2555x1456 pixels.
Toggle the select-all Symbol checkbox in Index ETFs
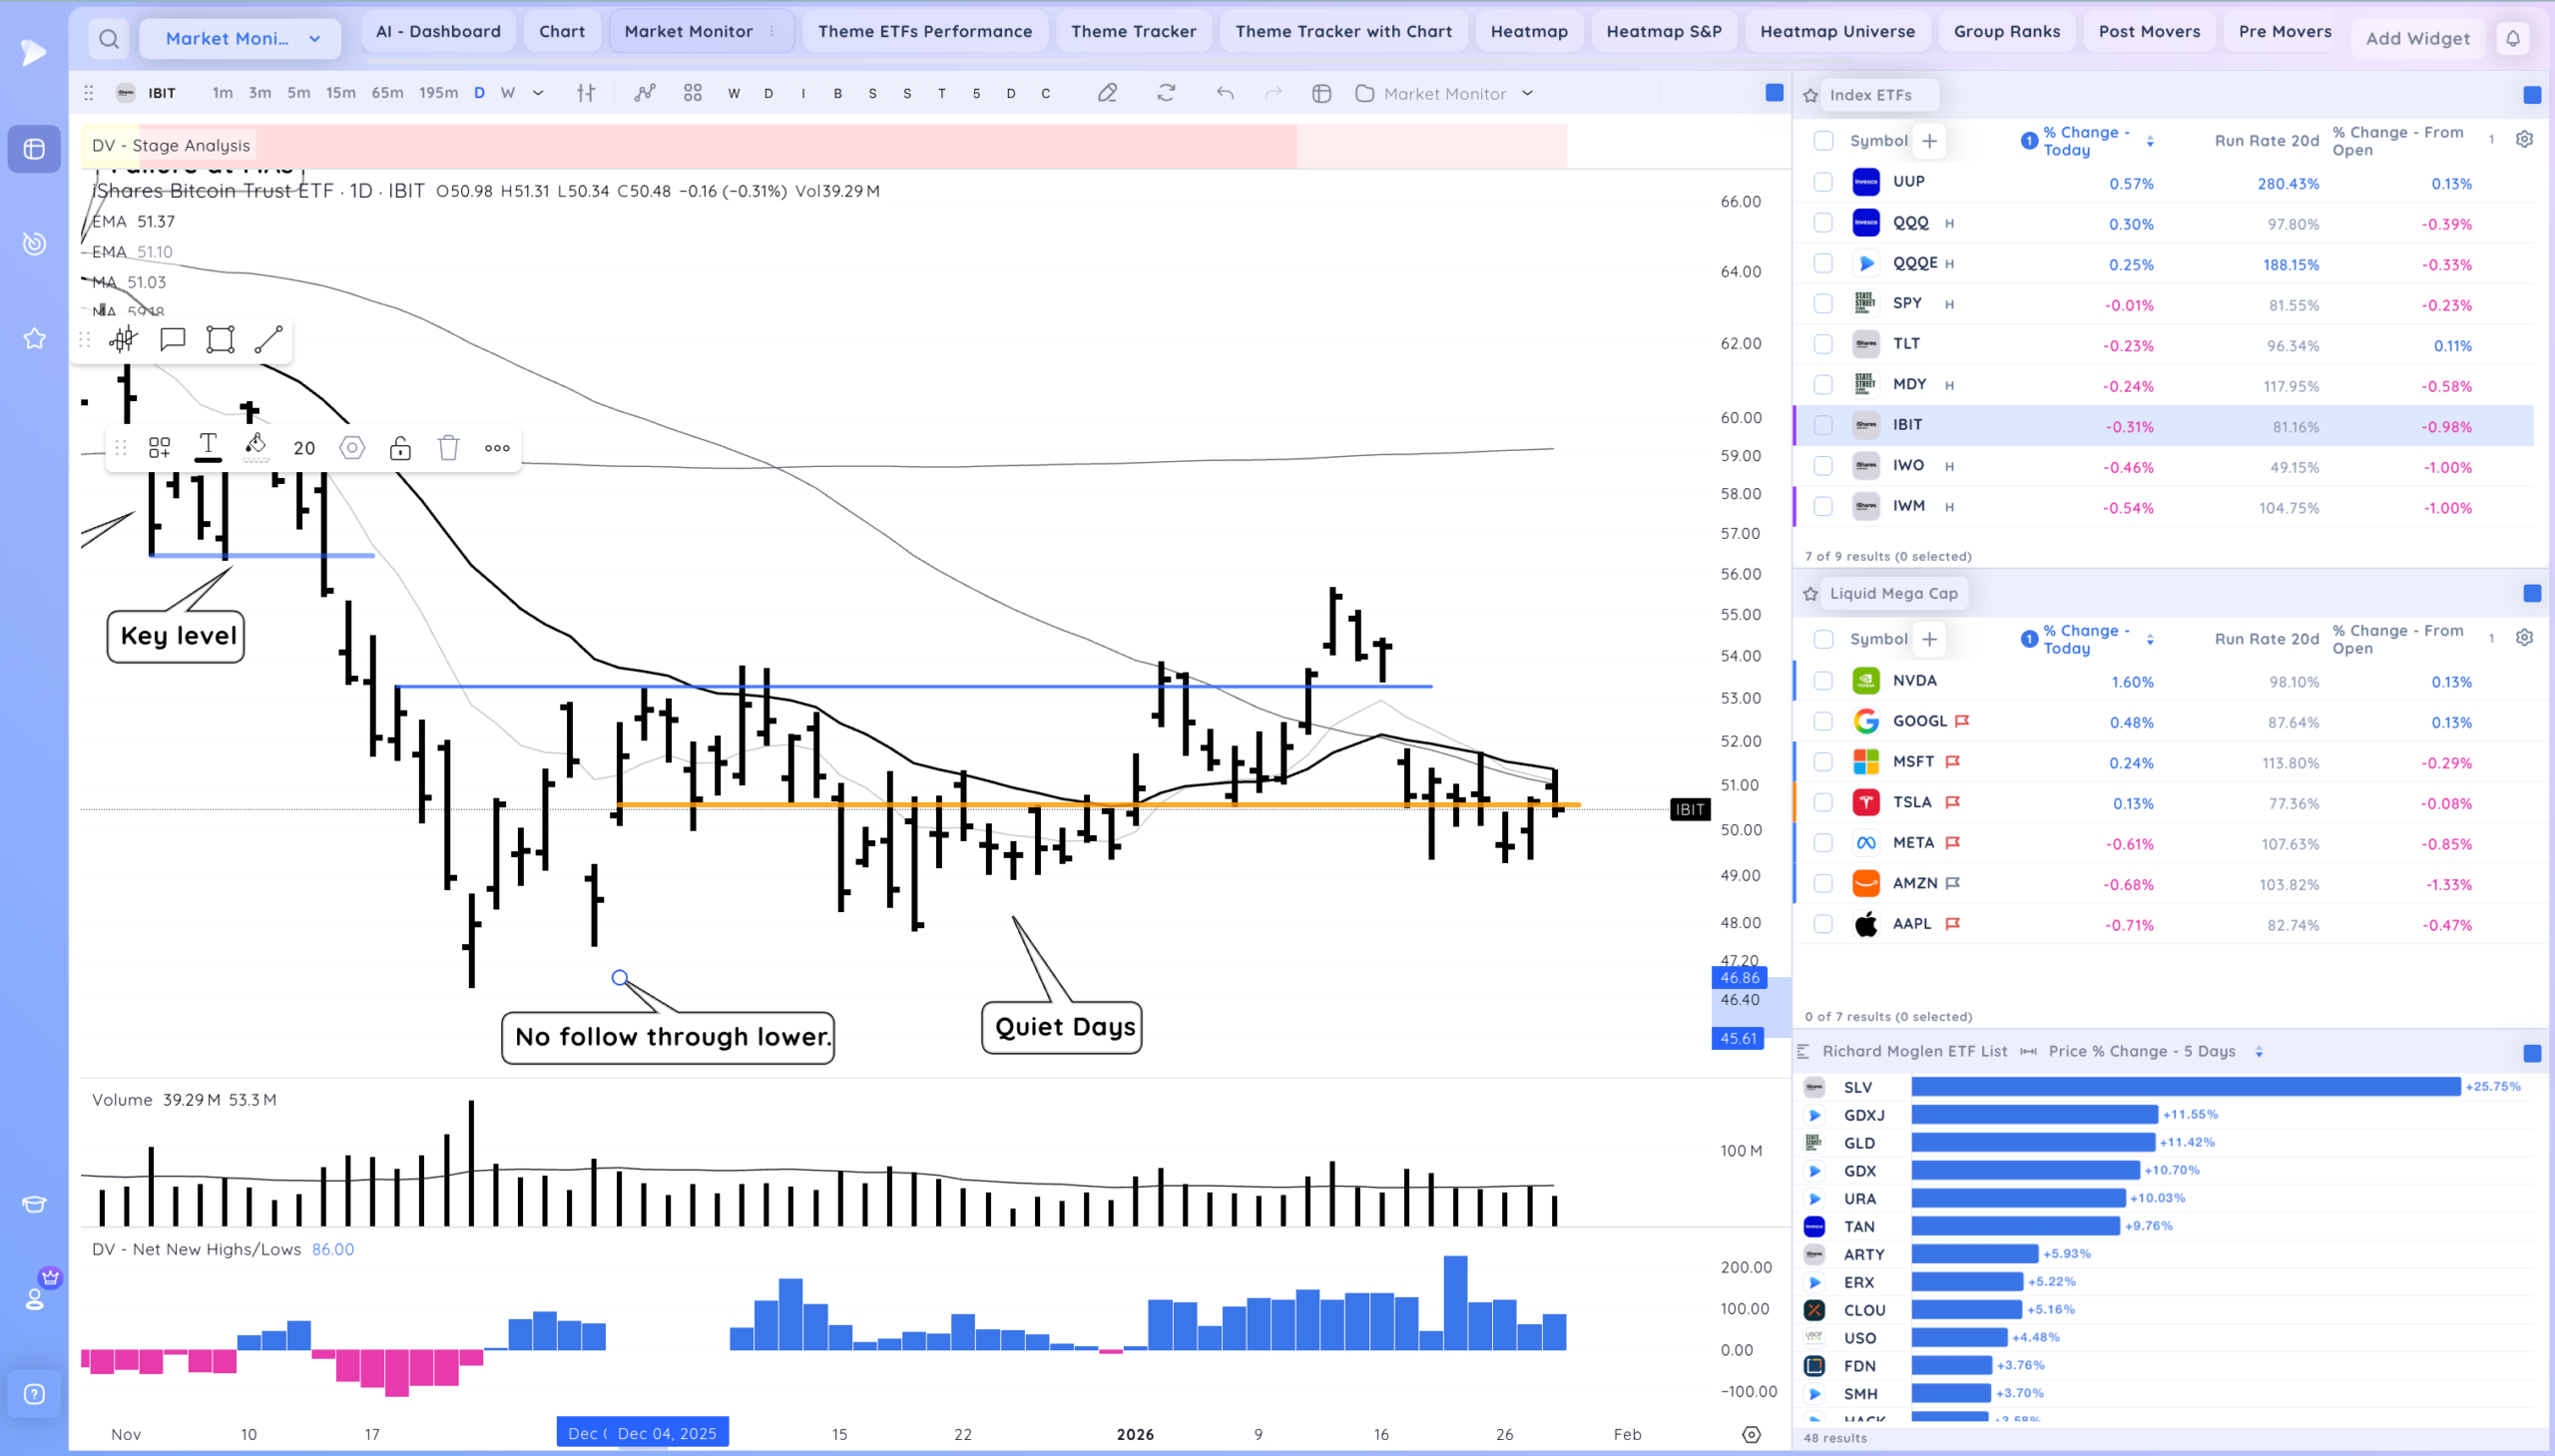pyautogui.click(x=1823, y=140)
